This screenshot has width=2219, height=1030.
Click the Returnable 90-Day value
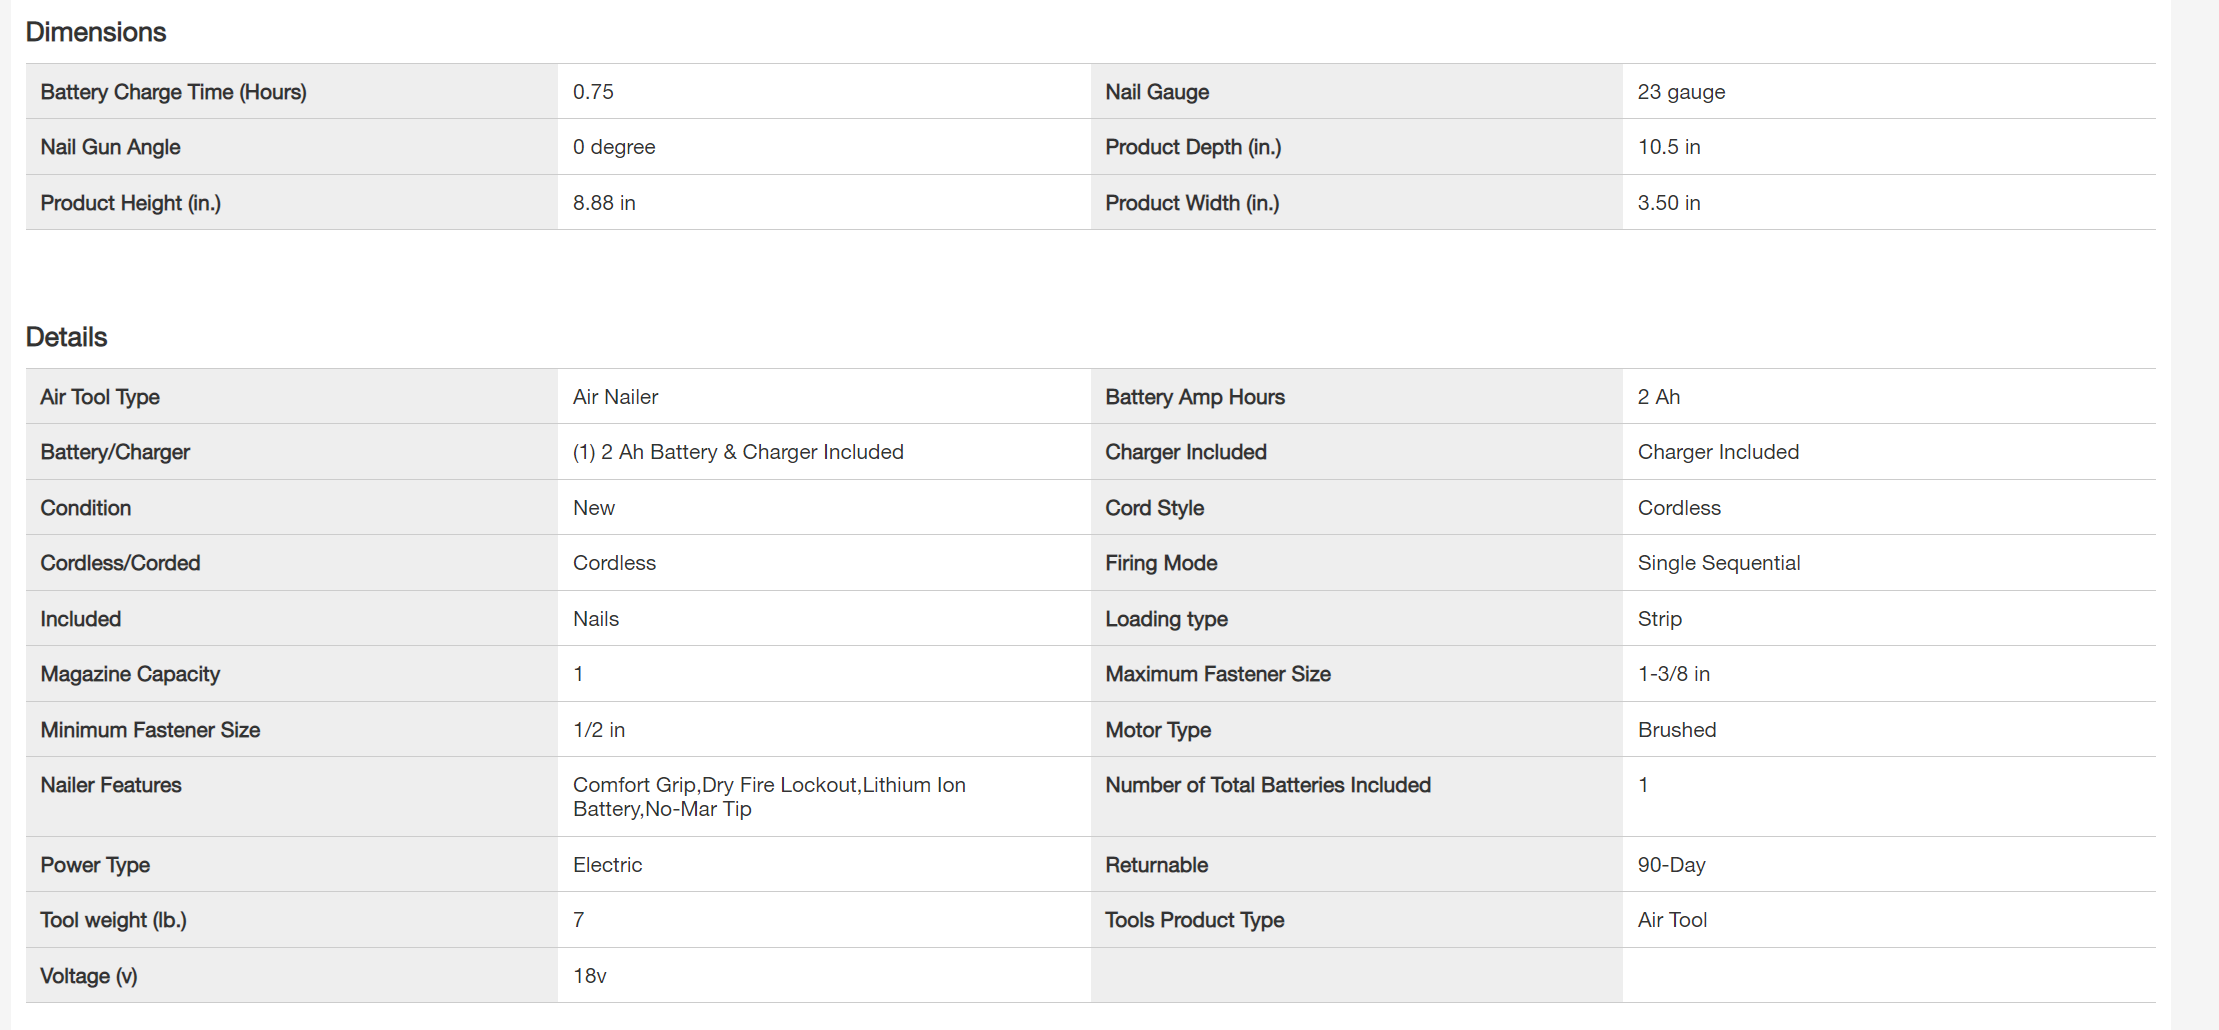click(x=1671, y=865)
